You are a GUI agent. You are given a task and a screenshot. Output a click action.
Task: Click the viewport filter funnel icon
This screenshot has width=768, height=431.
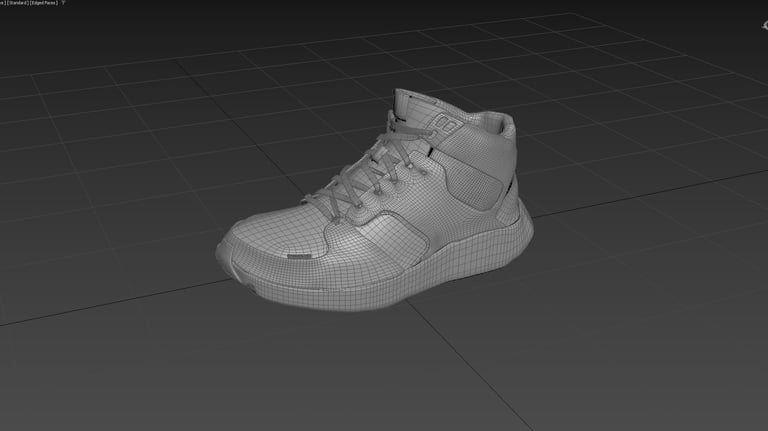click(63, 2)
